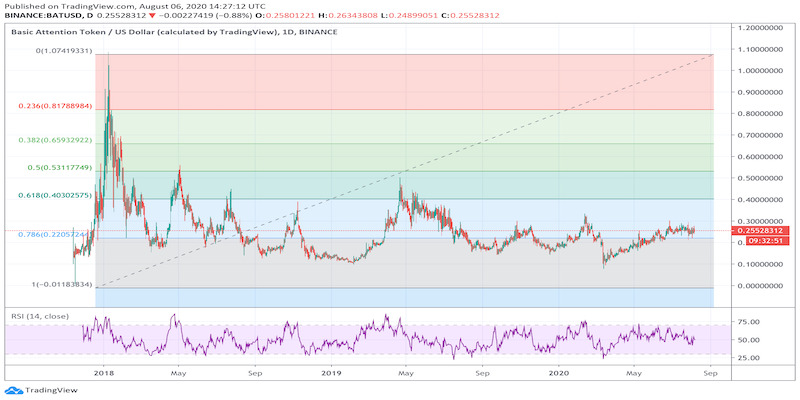Click the countdown timer 09:32:51 tag
800x400 pixels.
[769, 240]
